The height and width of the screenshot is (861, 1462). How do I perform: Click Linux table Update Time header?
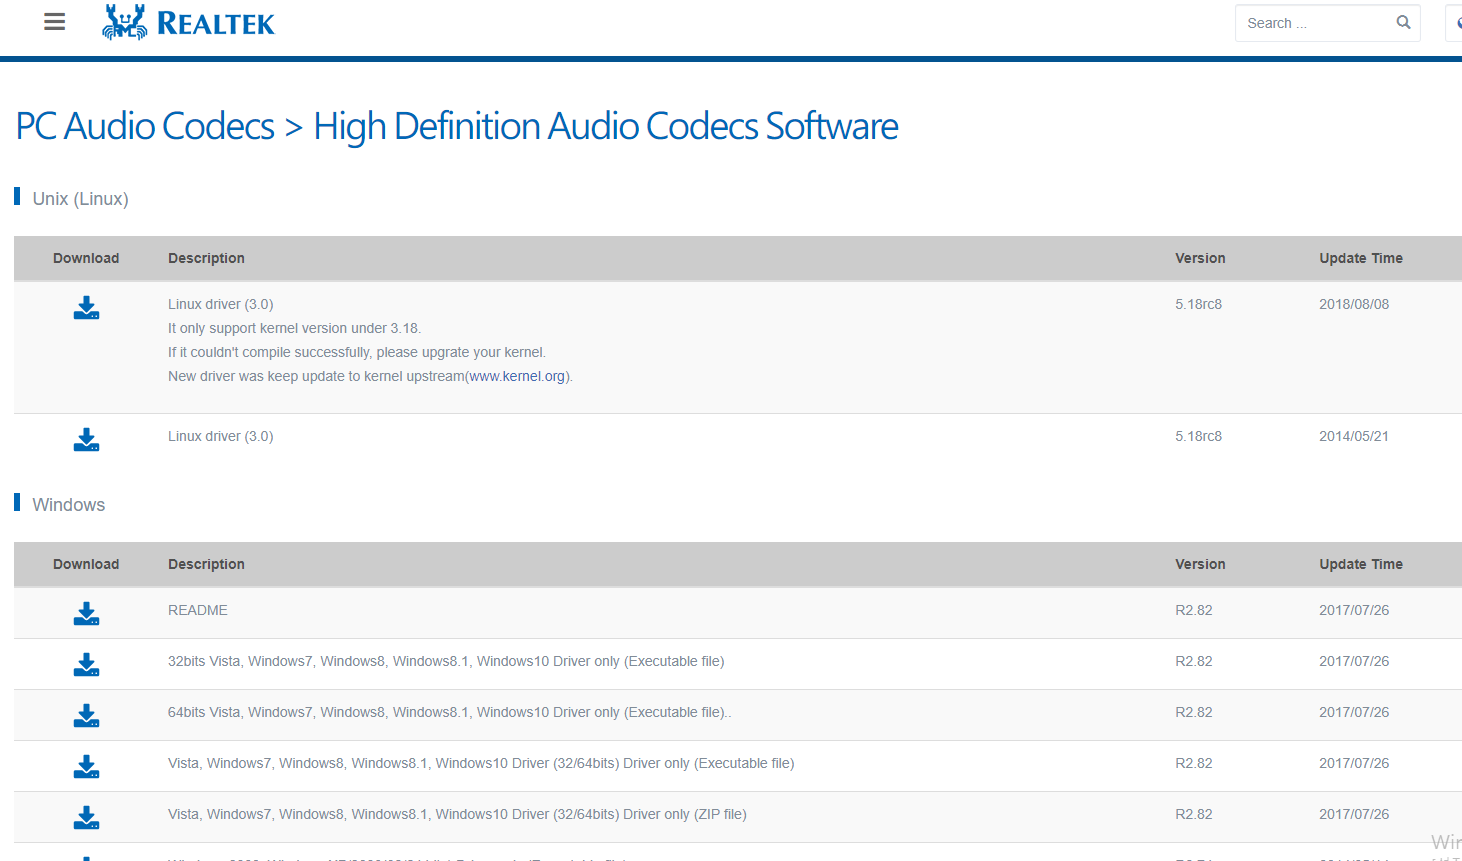(x=1361, y=258)
